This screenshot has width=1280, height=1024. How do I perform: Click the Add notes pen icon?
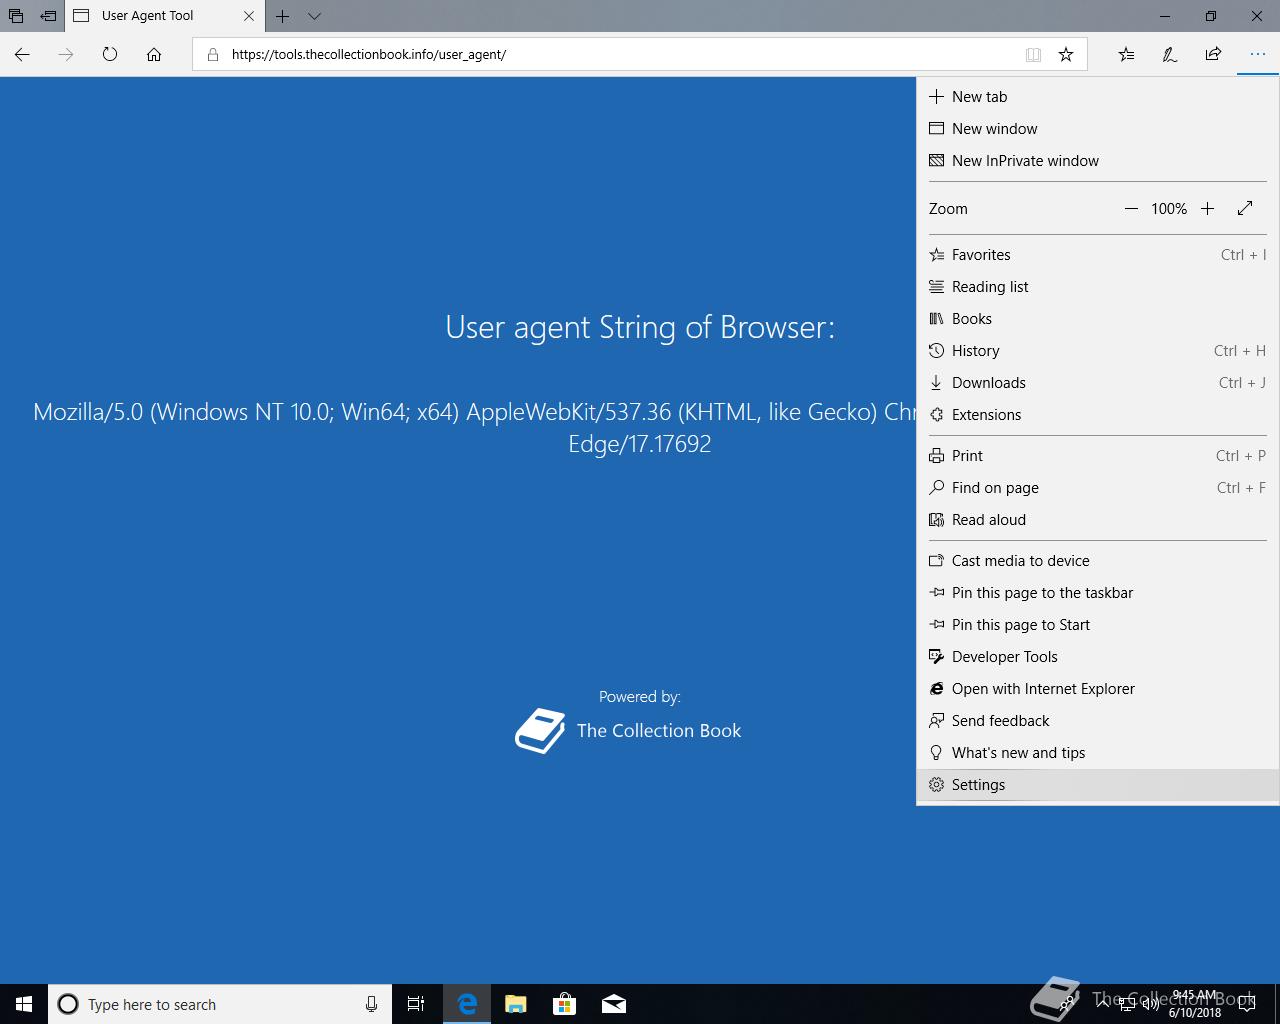pyautogui.click(x=1169, y=55)
